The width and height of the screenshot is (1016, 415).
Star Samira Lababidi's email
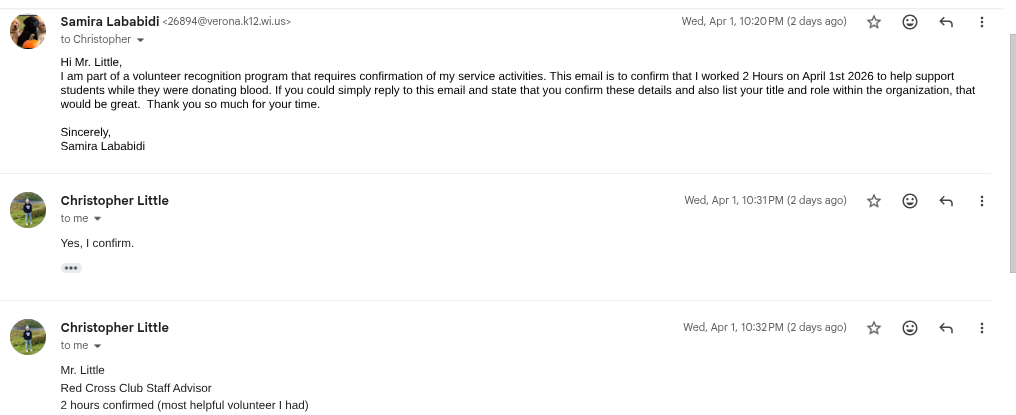pos(874,22)
